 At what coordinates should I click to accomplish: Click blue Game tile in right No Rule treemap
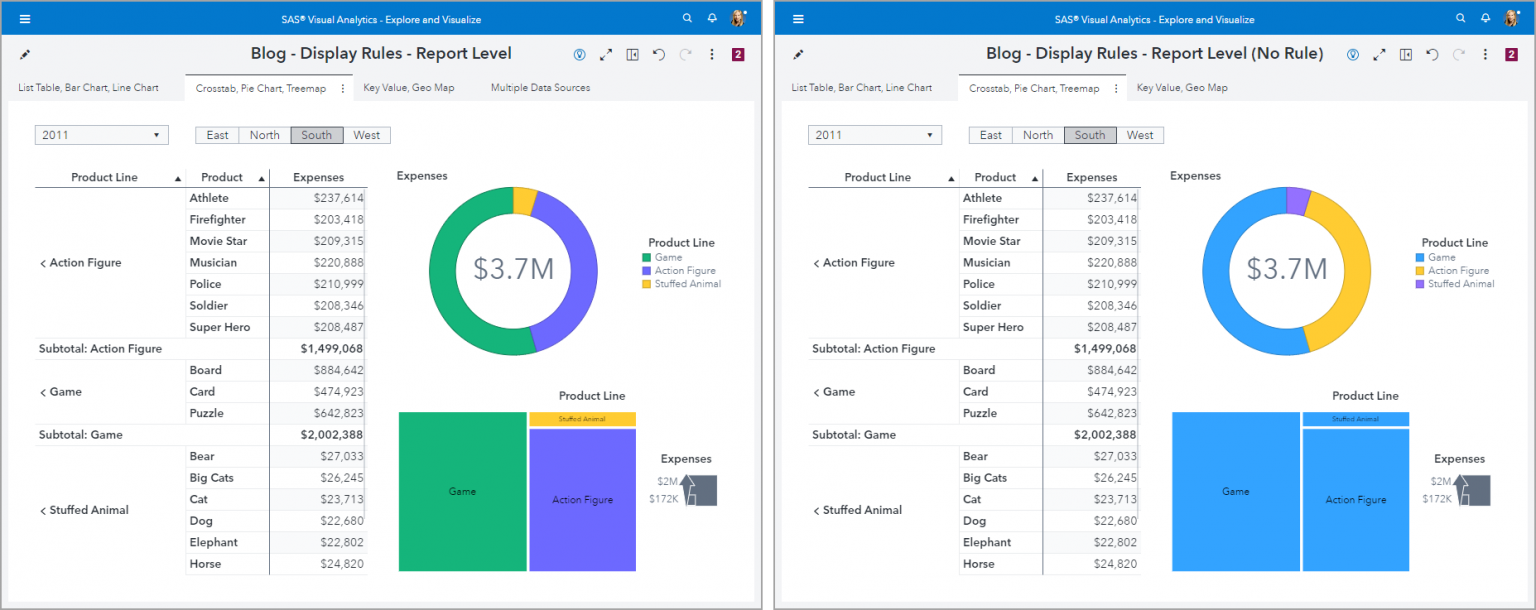point(1236,491)
